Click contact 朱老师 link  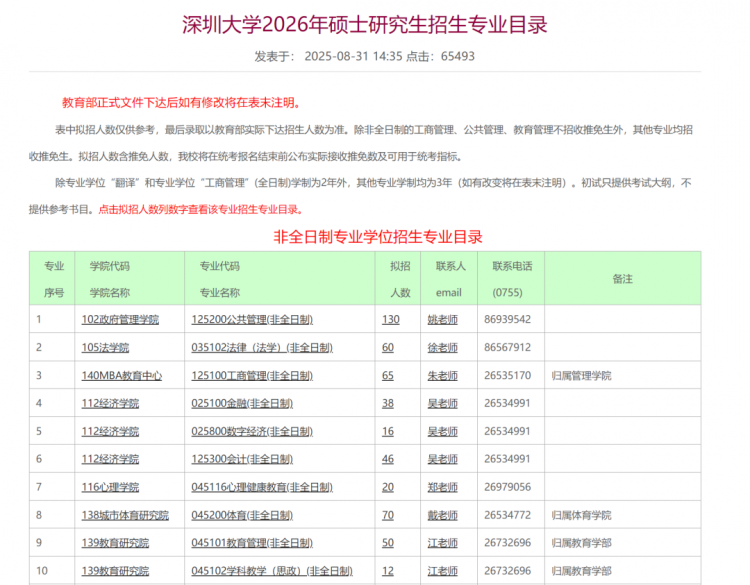(442, 376)
